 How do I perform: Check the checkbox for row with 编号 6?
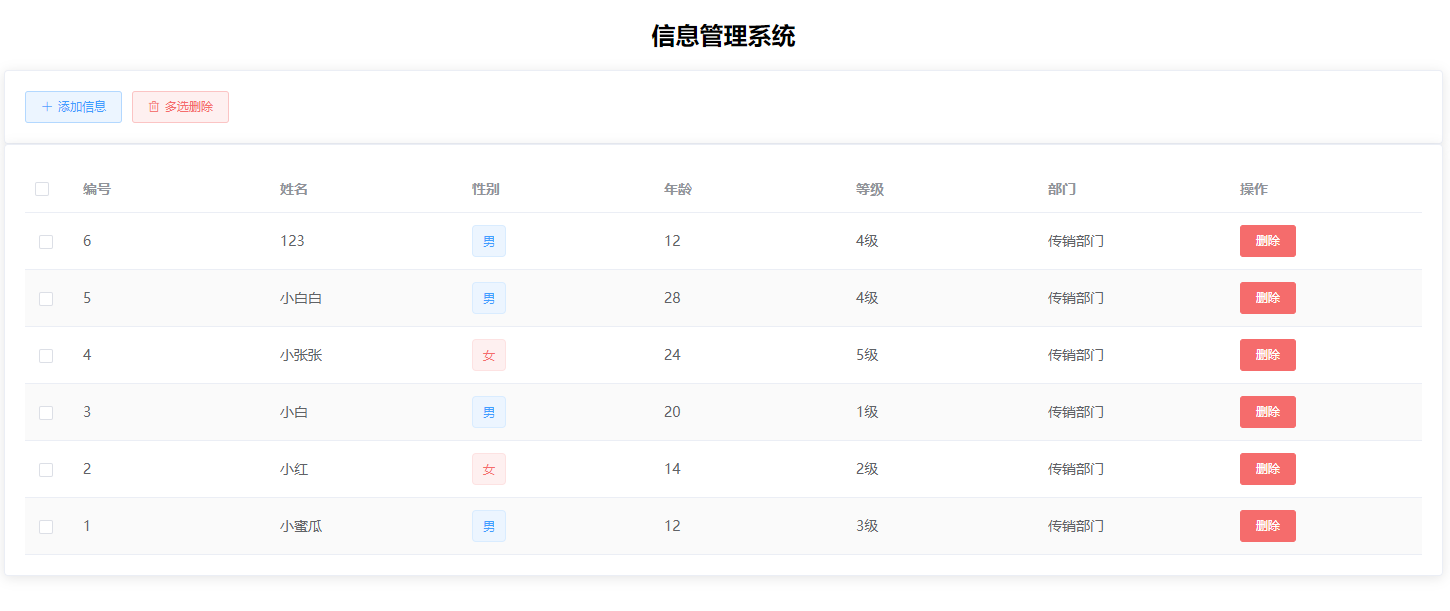45,241
